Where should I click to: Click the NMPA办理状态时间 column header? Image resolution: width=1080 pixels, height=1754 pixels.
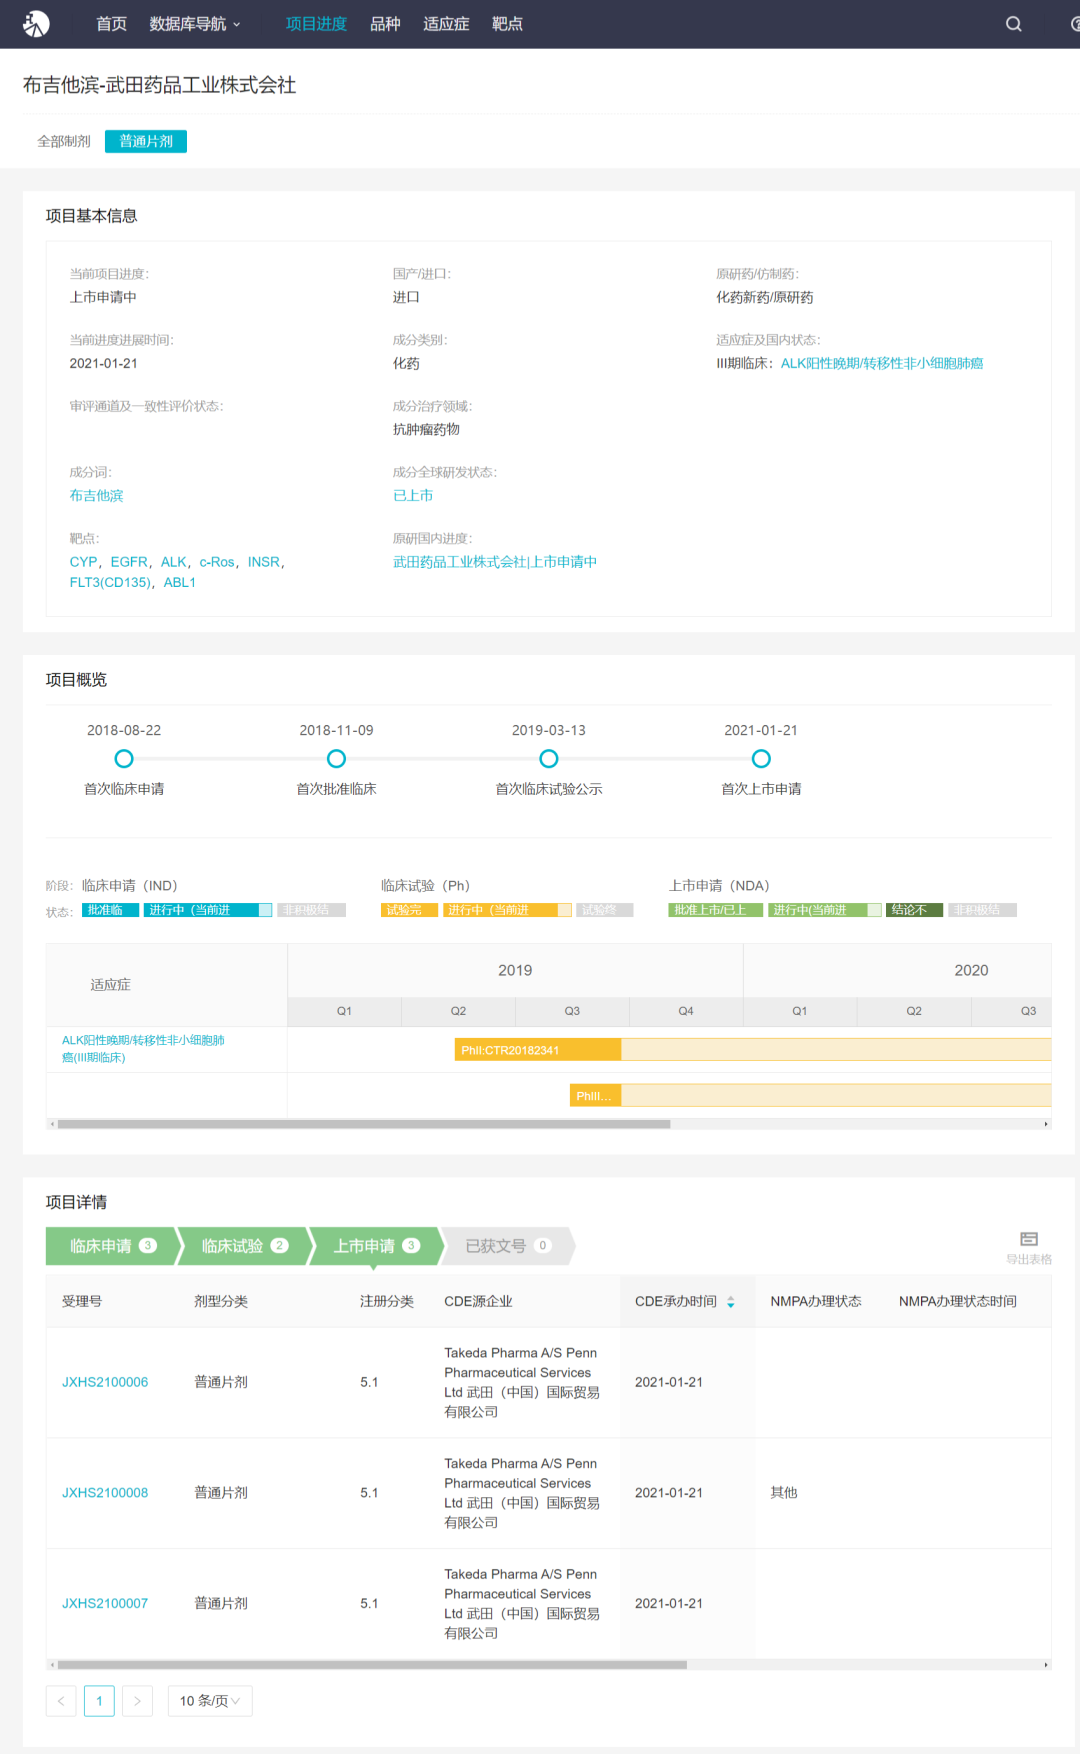click(x=958, y=1302)
